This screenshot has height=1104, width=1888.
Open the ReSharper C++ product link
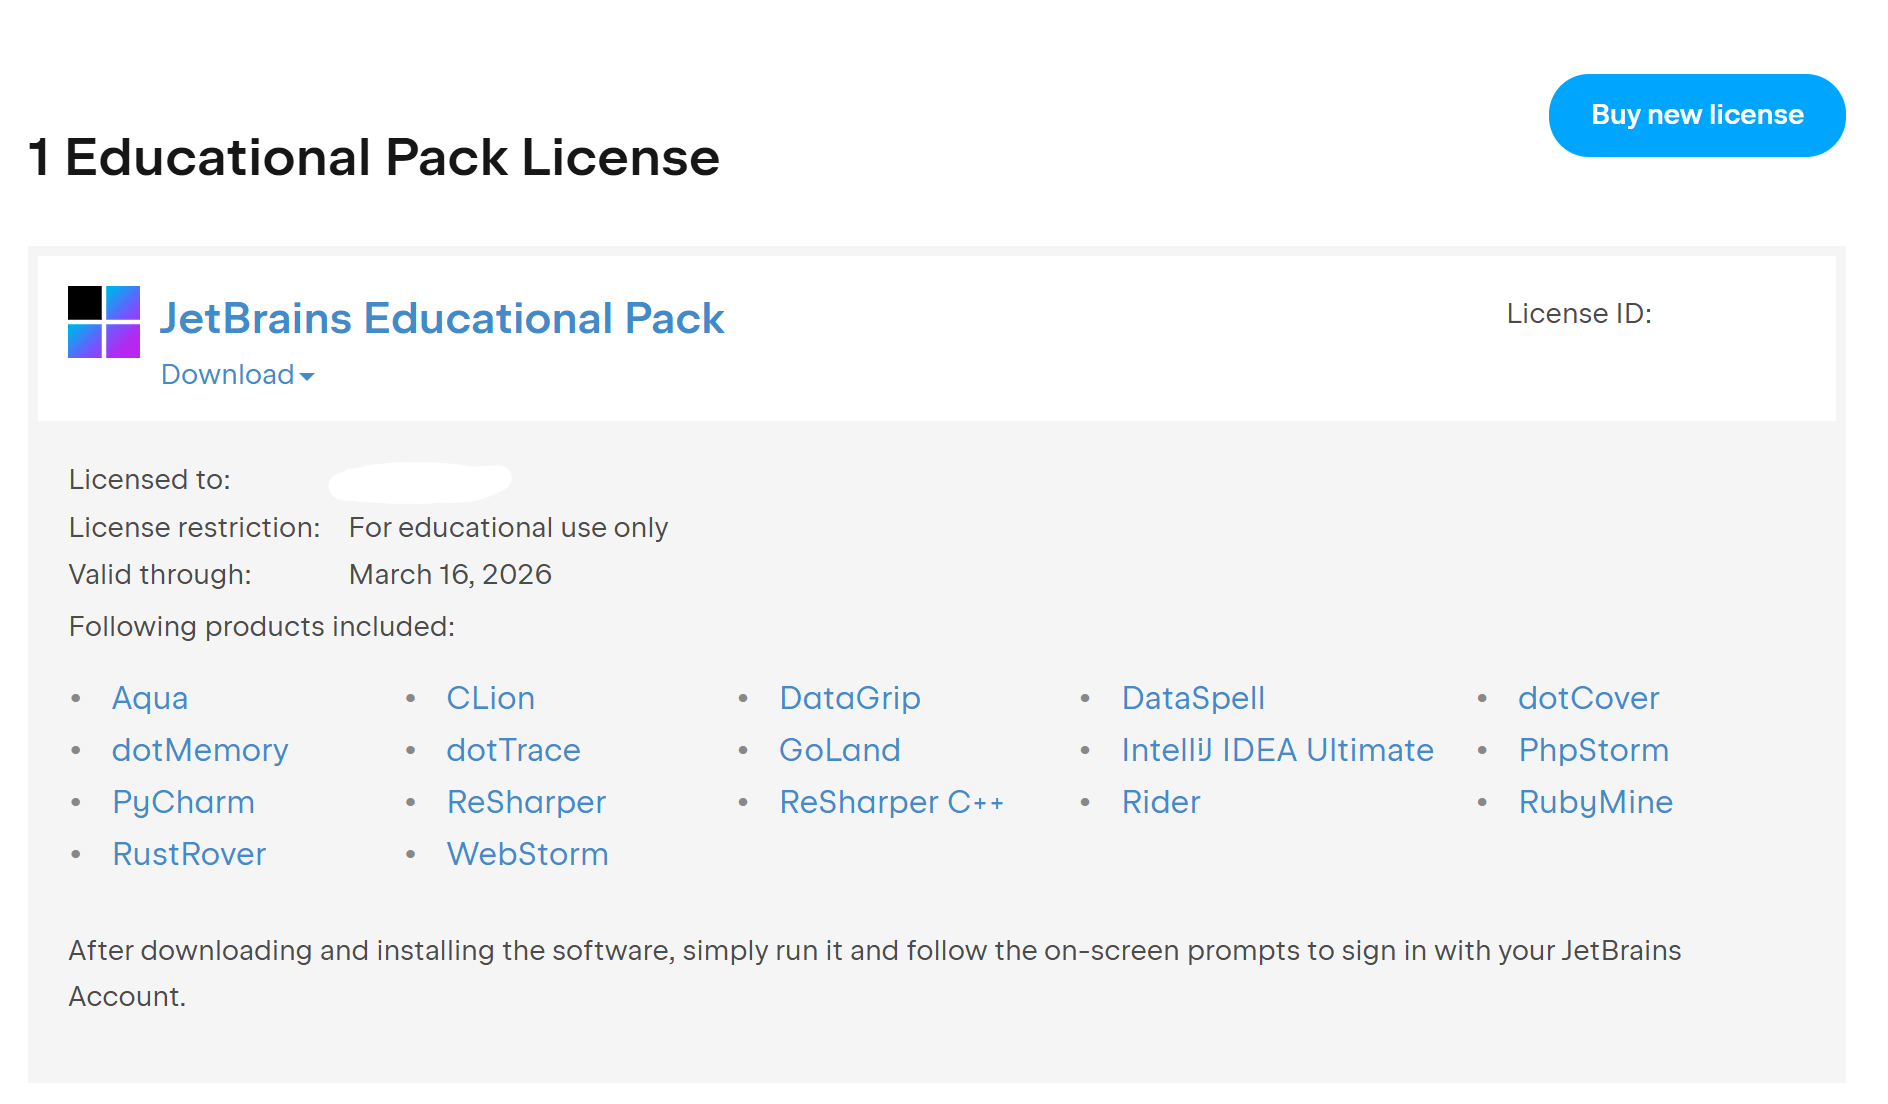pyautogui.click(x=892, y=802)
